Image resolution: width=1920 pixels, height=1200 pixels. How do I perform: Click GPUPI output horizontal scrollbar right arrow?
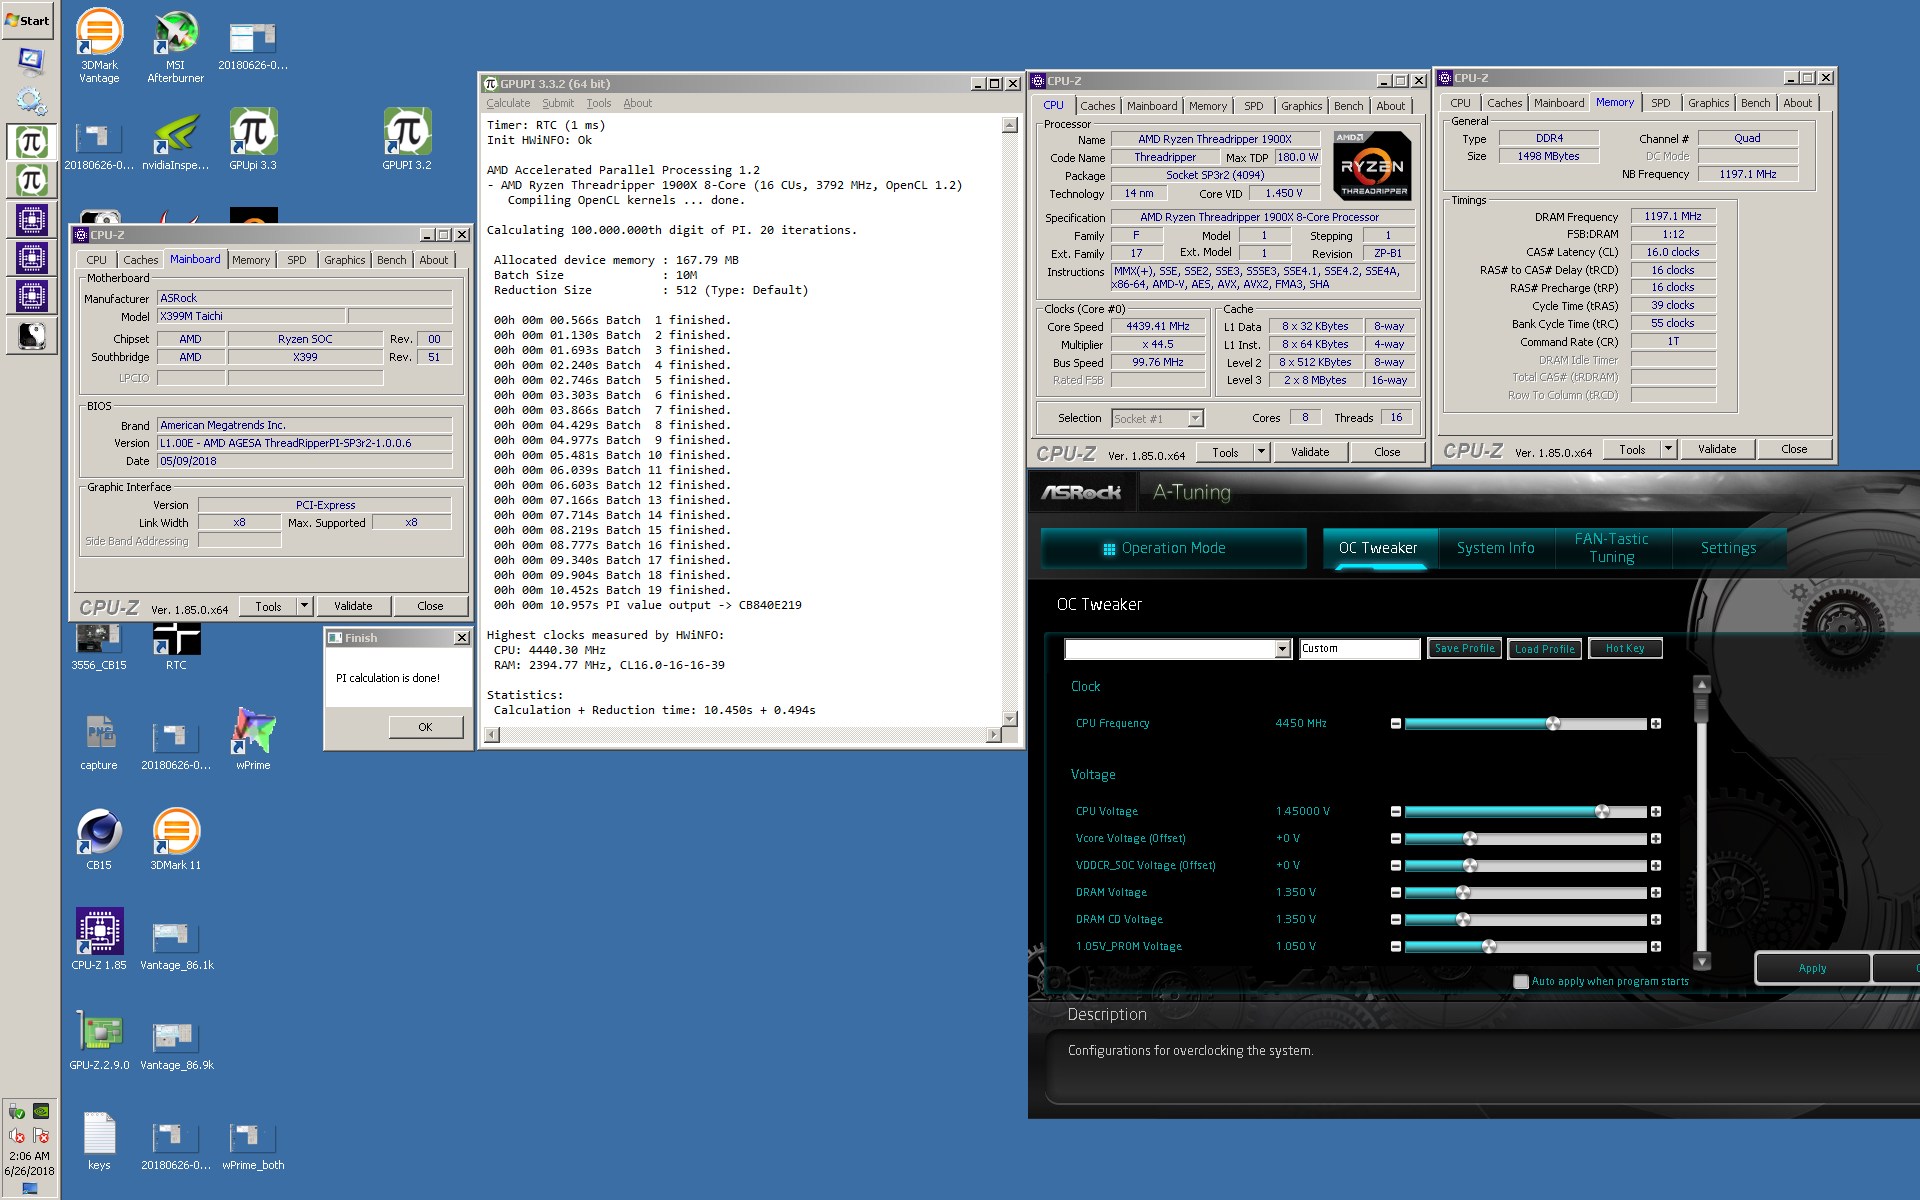[x=993, y=735]
